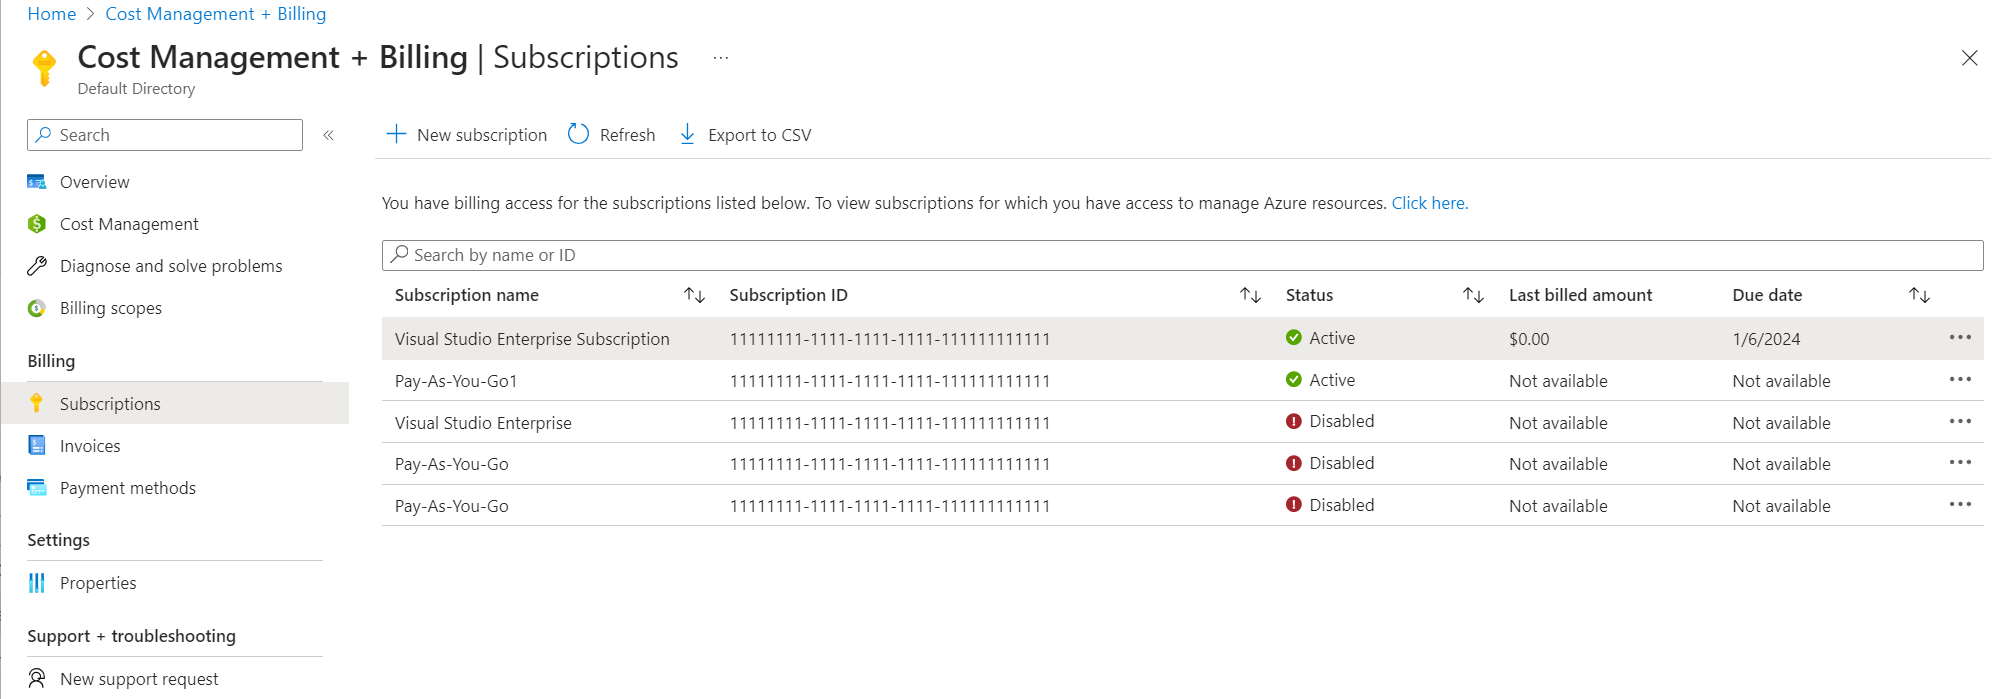Open more options for Pay-As-You-Go1 row
Screen dimensions: 2008x699
pyautogui.click(x=1960, y=380)
